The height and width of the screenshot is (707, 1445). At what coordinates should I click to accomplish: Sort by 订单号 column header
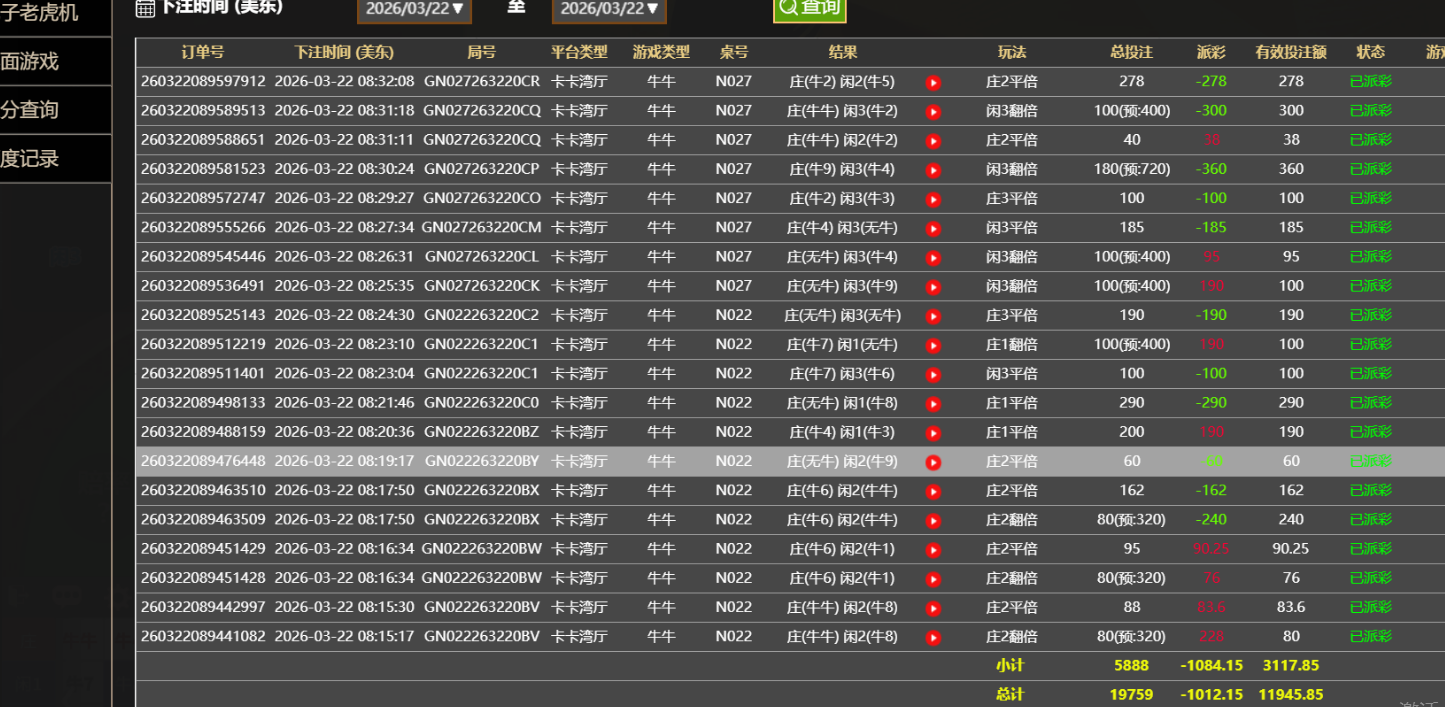click(203, 52)
